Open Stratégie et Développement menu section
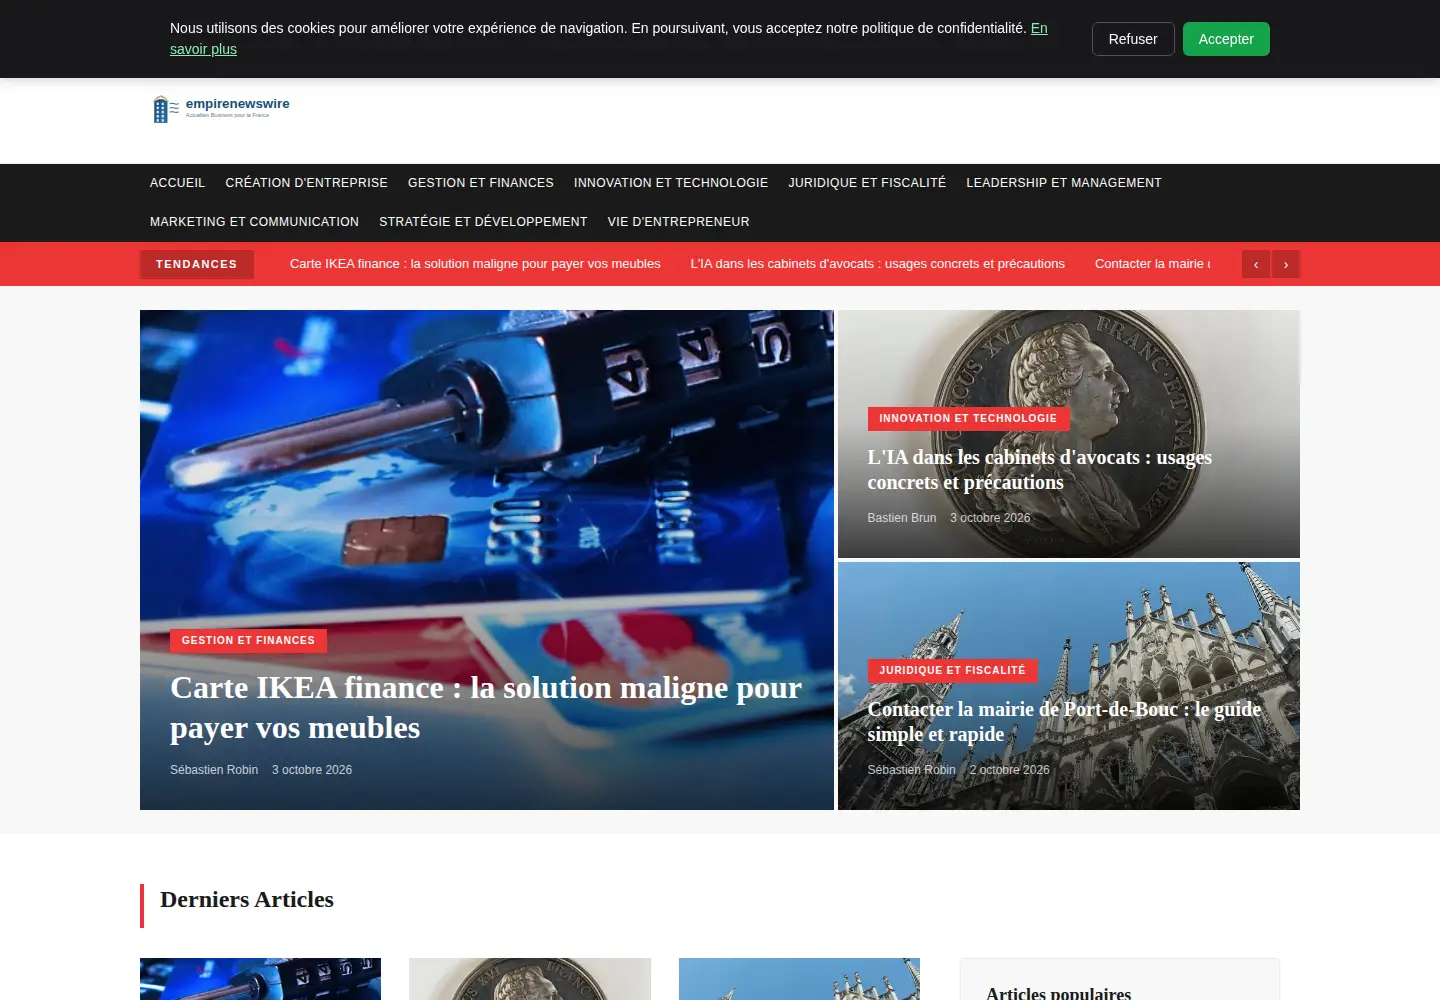The height and width of the screenshot is (1000, 1440). tap(483, 222)
